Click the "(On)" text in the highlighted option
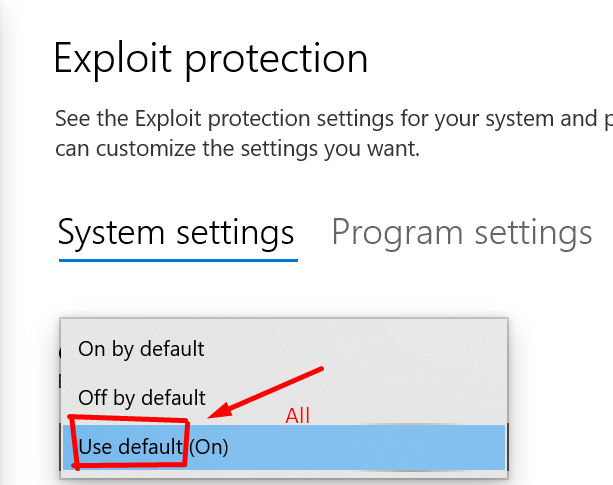Image resolution: width=613 pixels, height=485 pixels. (209, 447)
